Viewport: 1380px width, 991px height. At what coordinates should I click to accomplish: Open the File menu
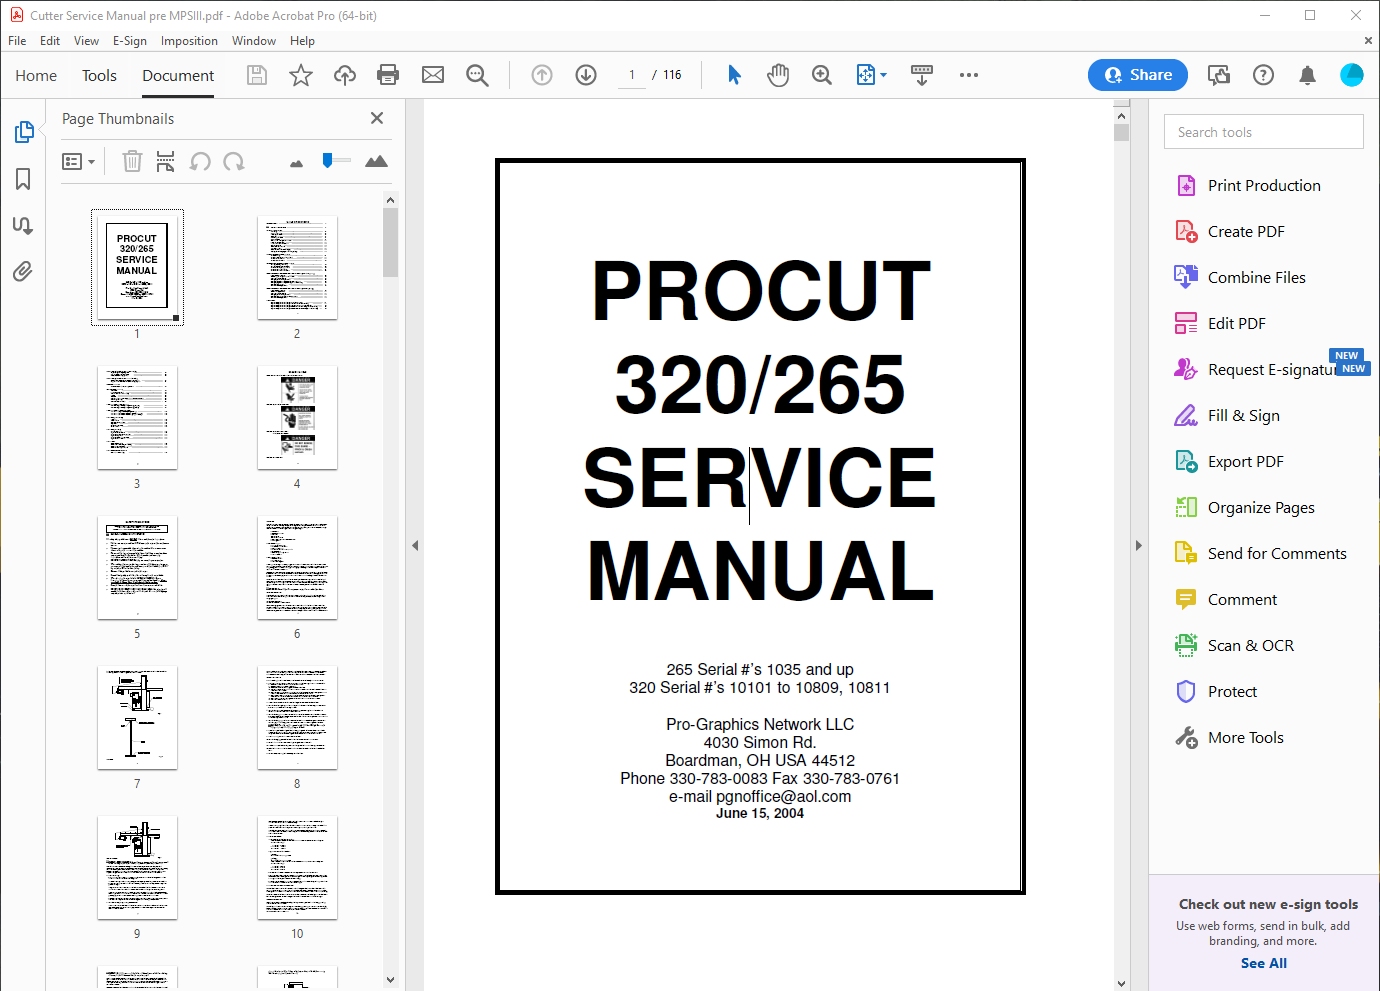[x=17, y=41]
